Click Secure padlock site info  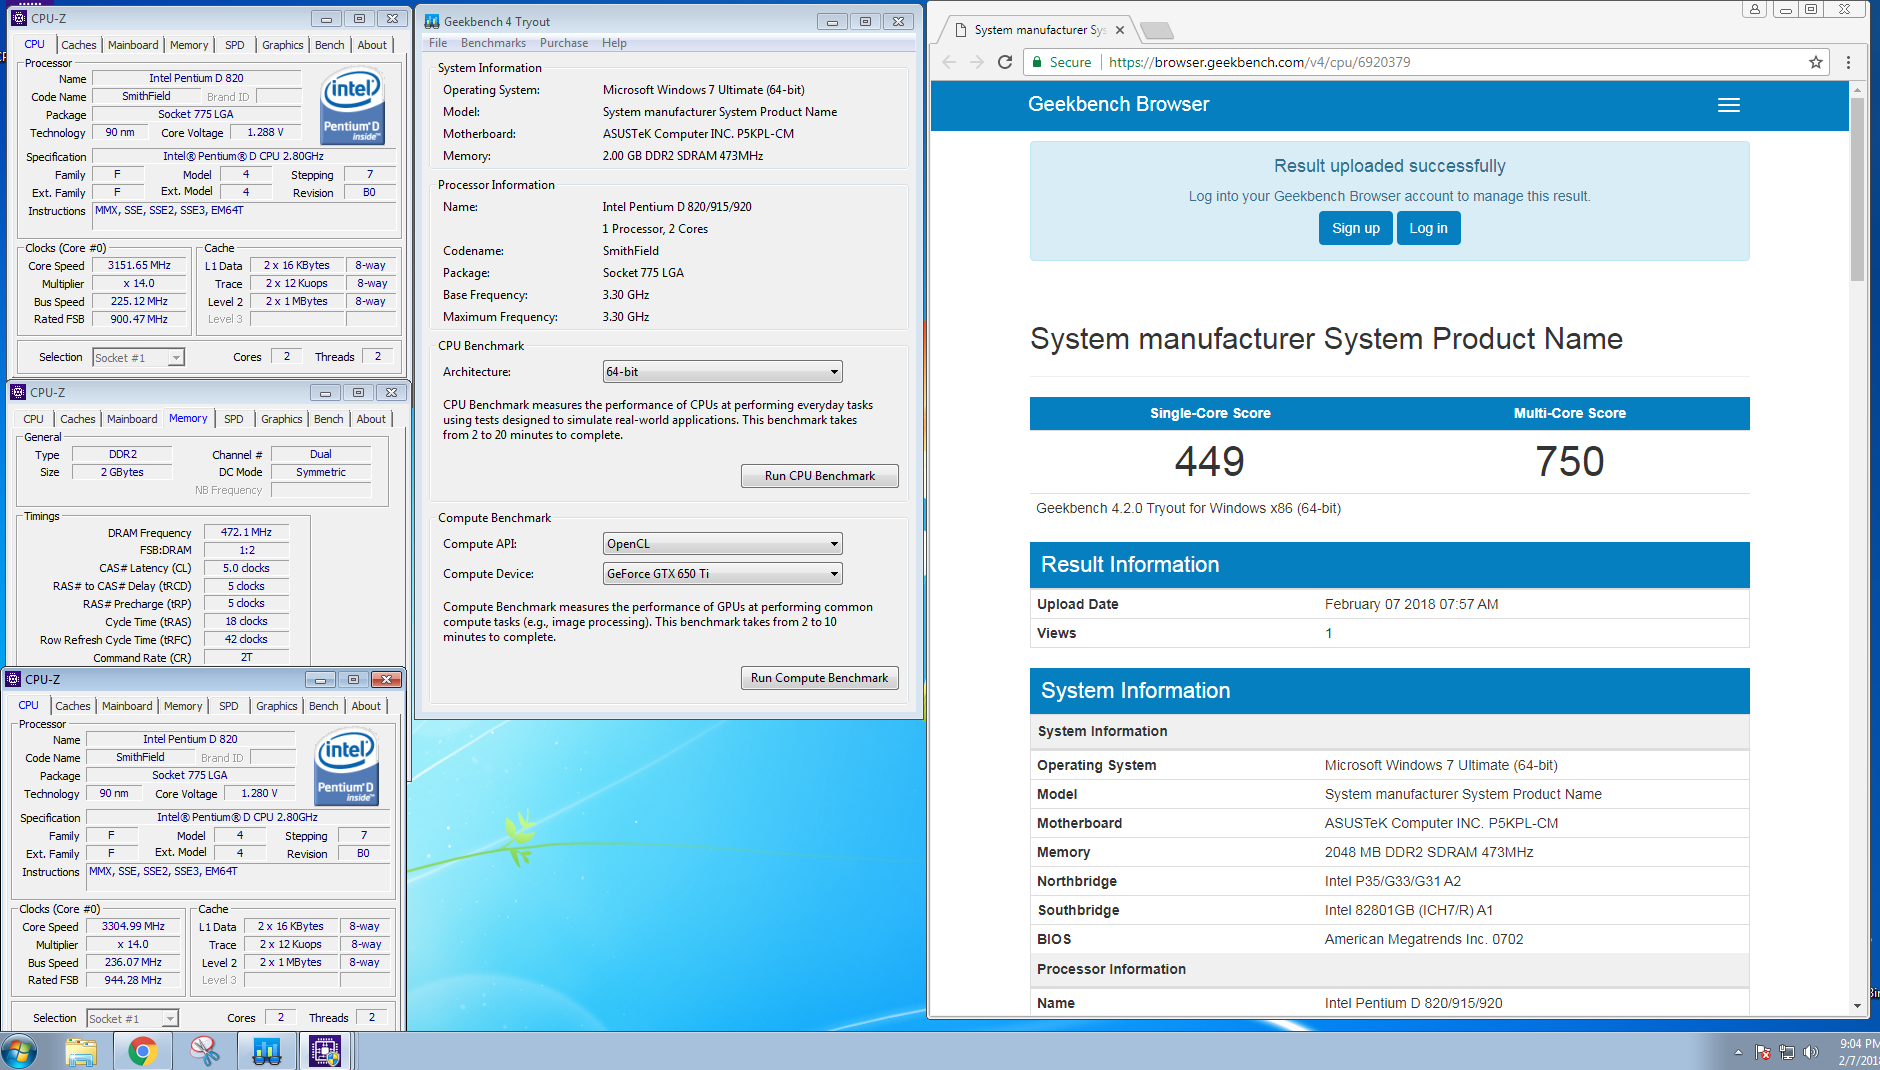[x=1060, y=62]
